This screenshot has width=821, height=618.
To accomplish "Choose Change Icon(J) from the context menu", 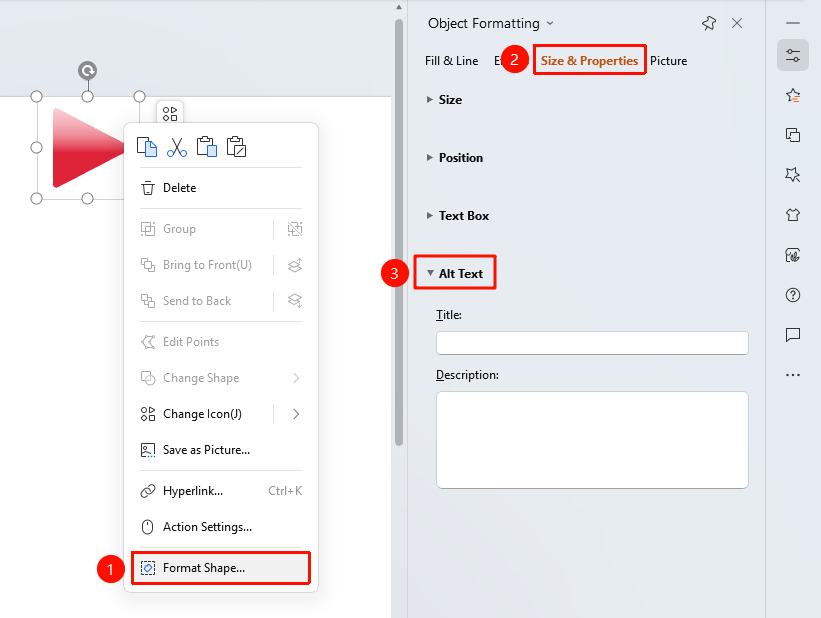I will (x=202, y=414).
